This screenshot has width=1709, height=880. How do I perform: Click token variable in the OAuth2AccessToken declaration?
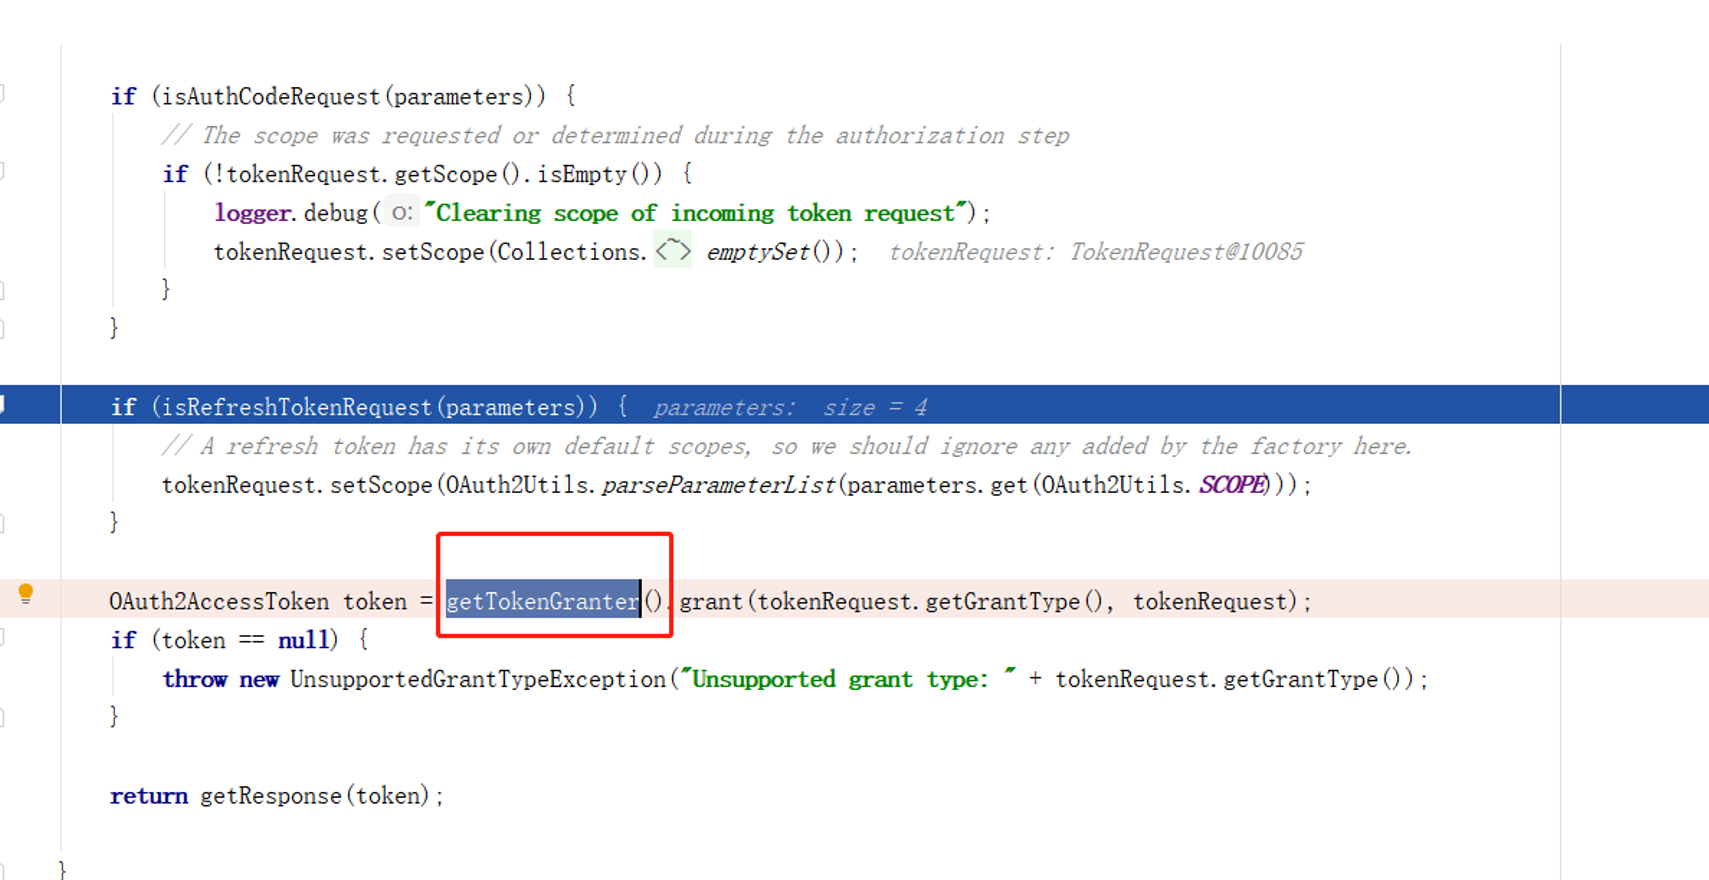click(375, 601)
